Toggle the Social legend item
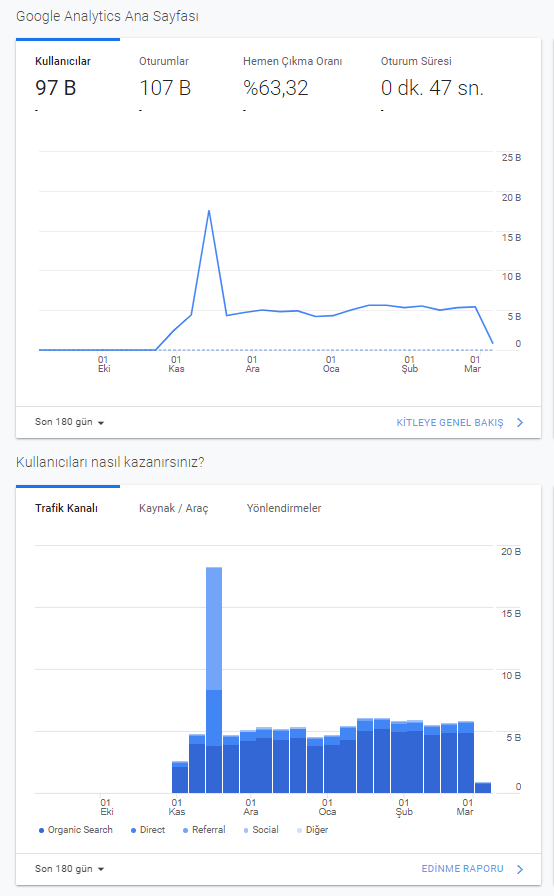554x896 pixels. click(261, 830)
